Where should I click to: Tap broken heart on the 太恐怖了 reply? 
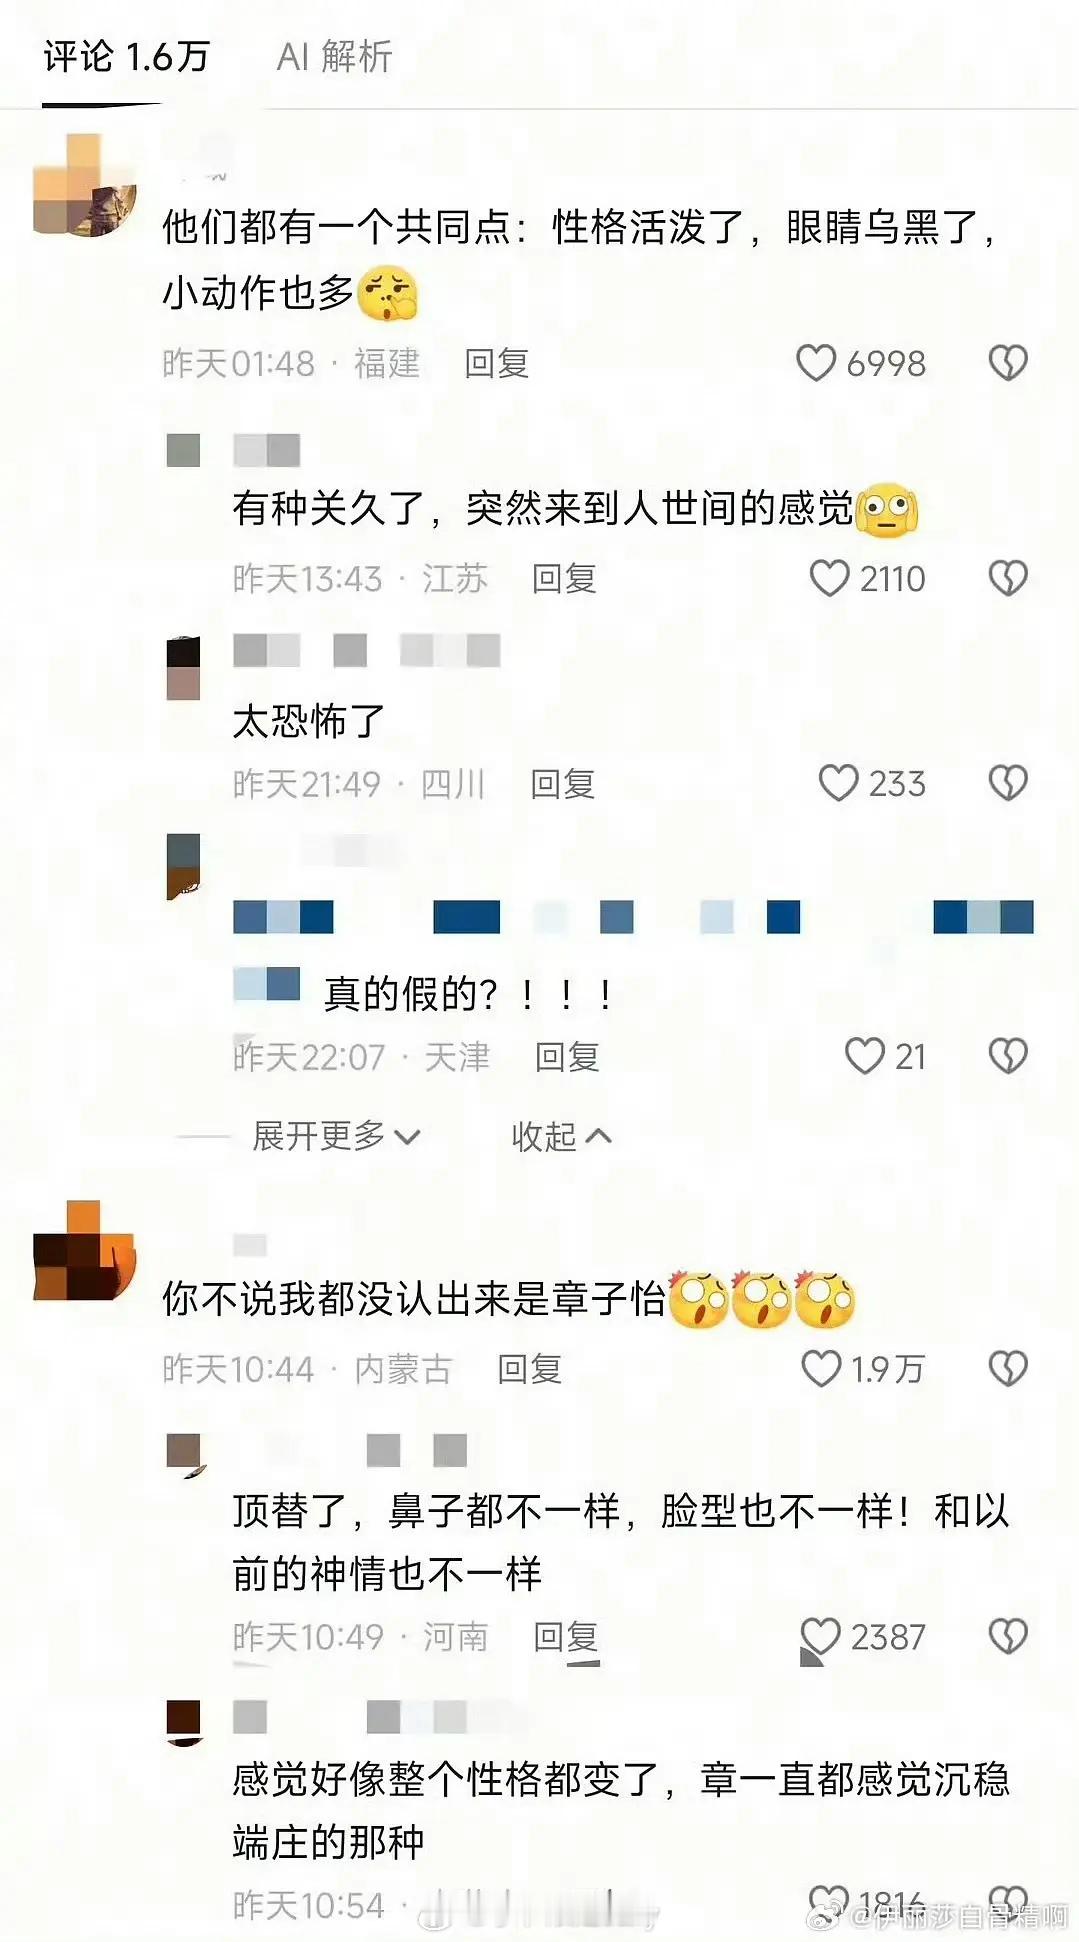click(1008, 783)
